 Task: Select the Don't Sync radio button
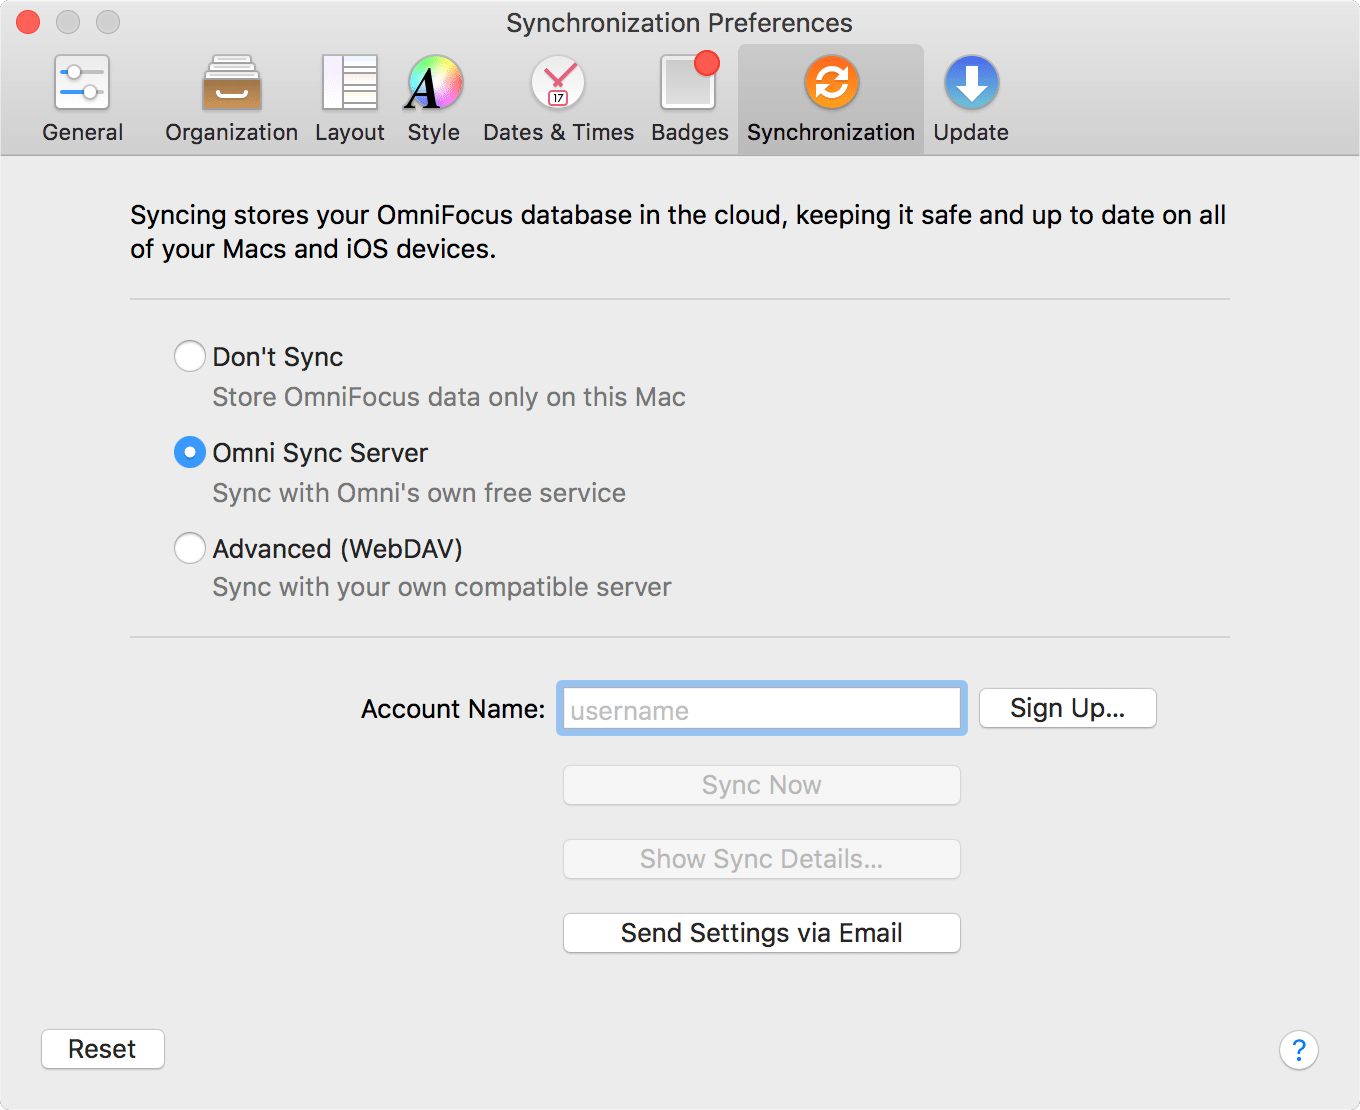[190, 356]
